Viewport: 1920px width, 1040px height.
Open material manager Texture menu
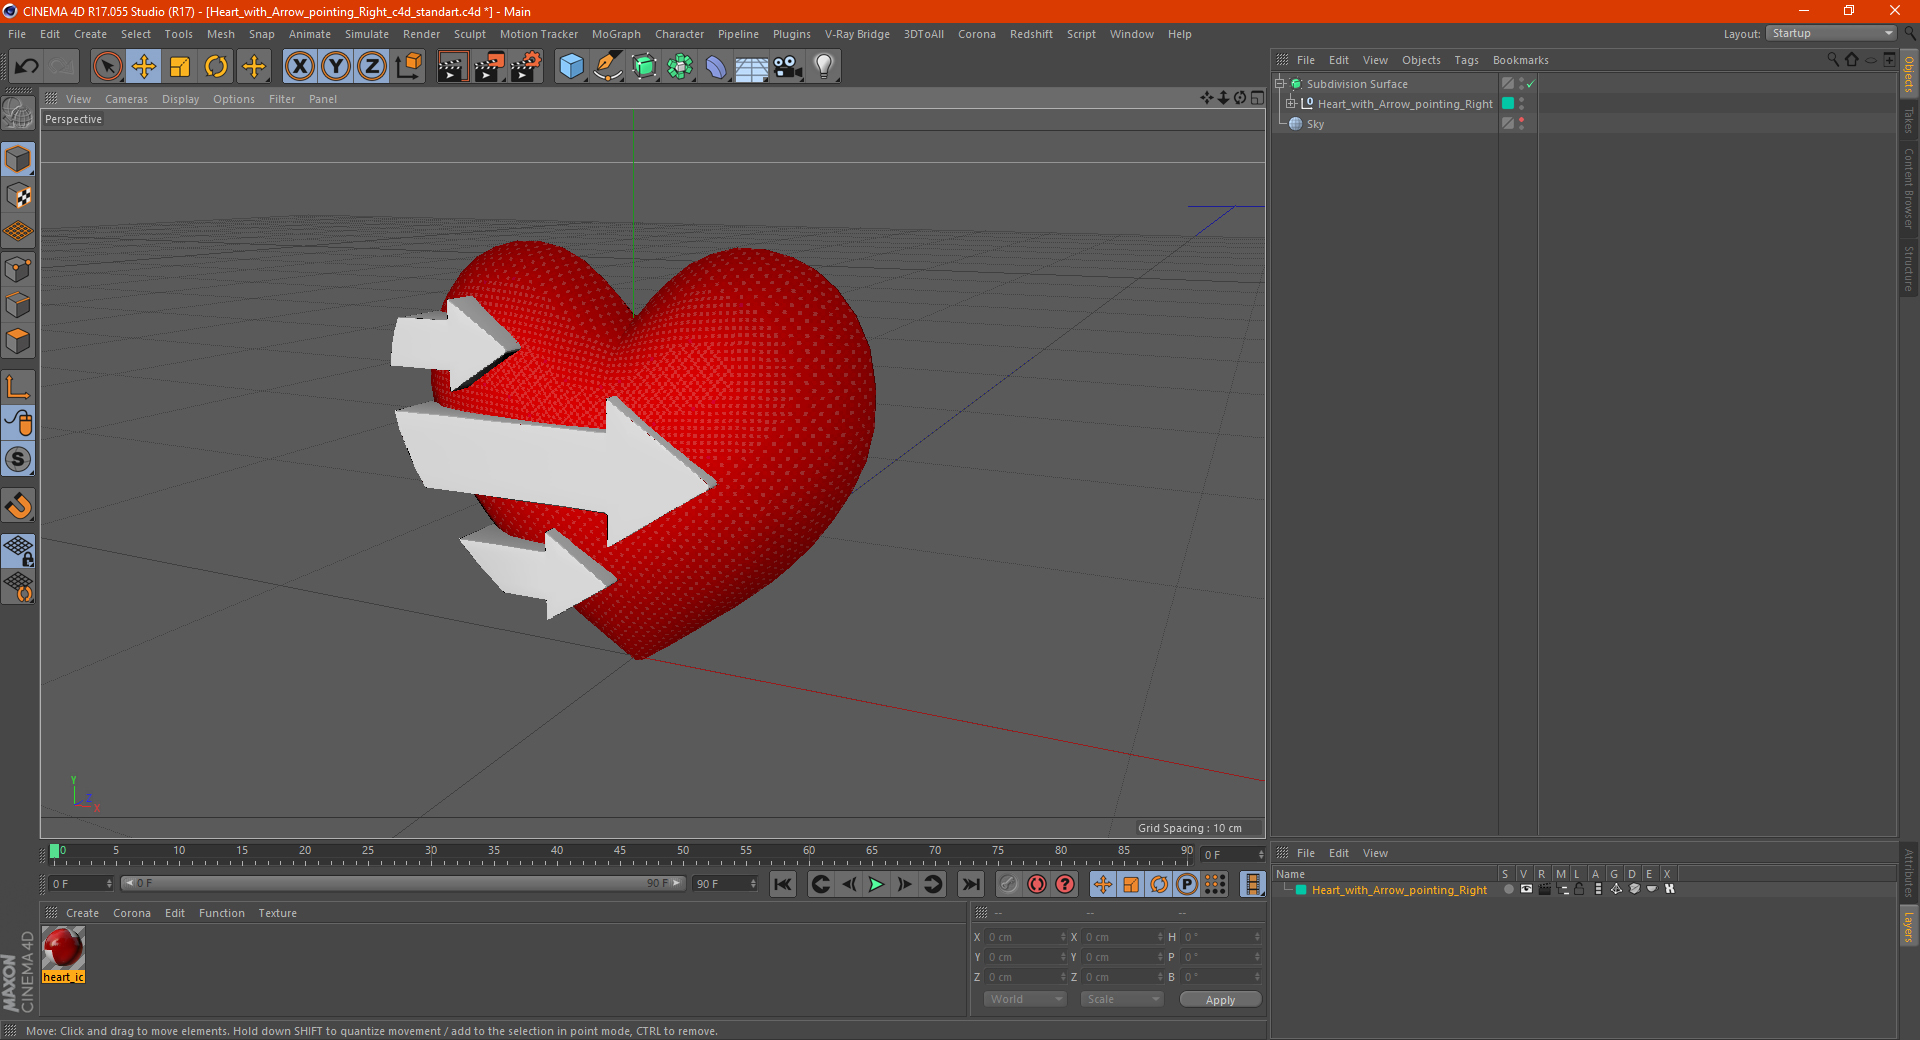[277, 913]
